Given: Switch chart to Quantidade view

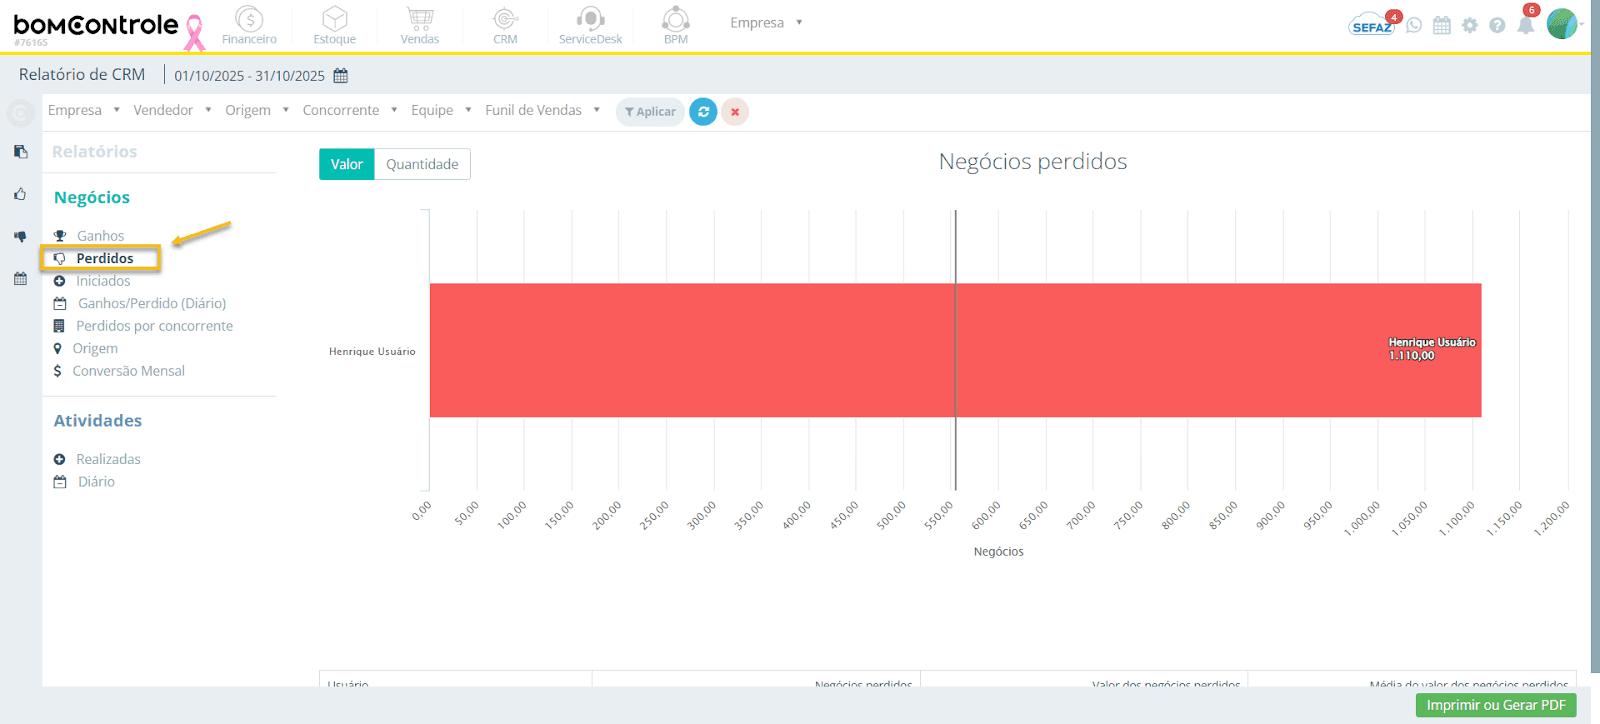Looking at the screenshot, I should coord(422,164).
